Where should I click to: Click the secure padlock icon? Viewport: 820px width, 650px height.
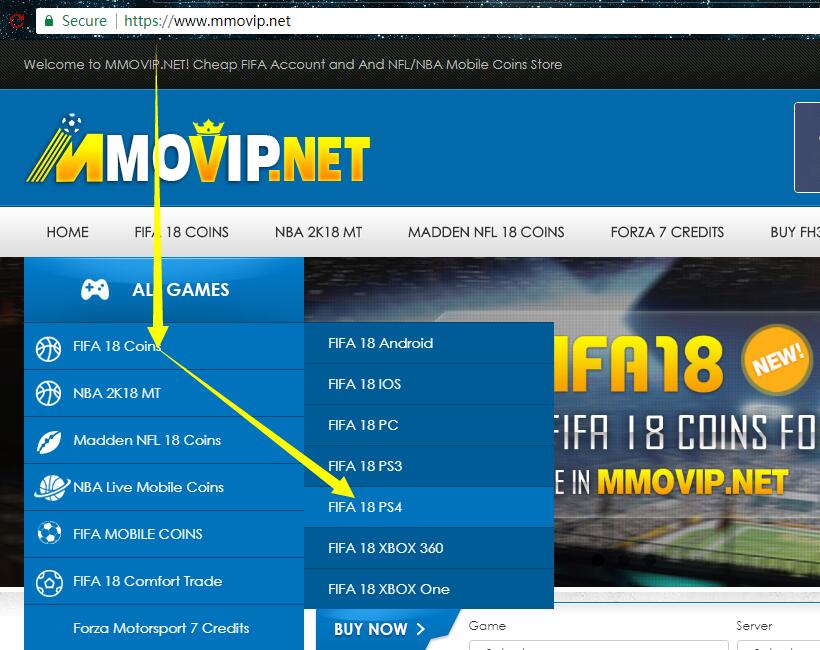point(49,21)
